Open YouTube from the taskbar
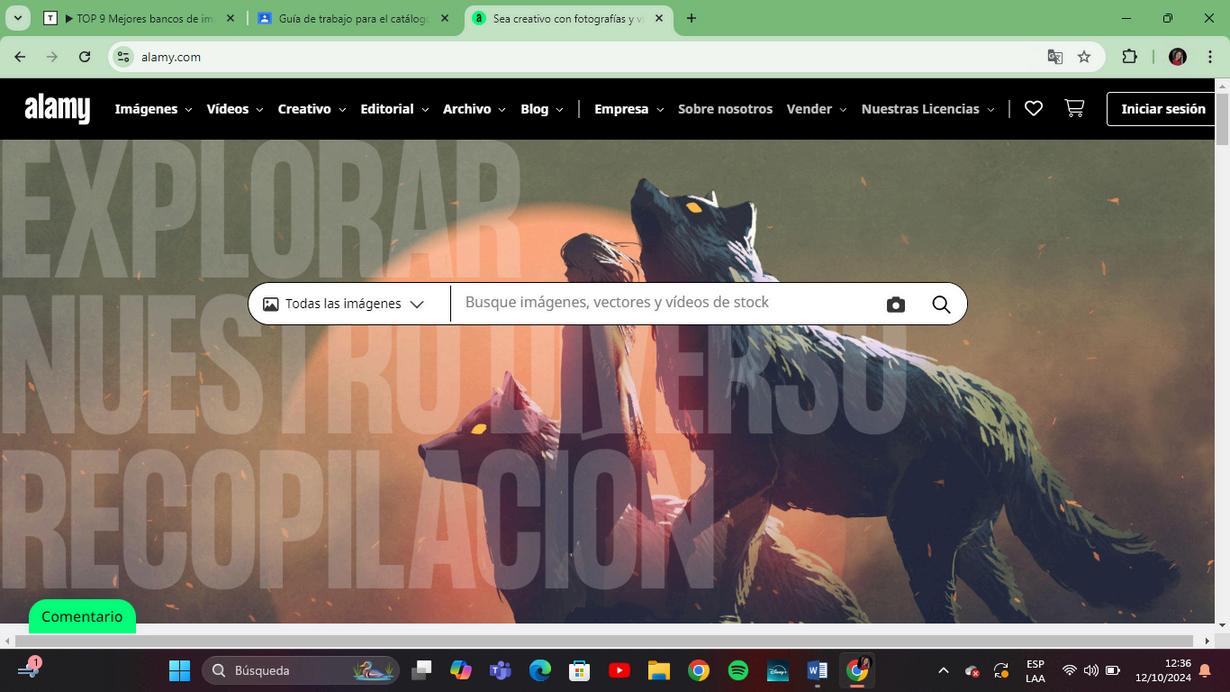This screenshot has width=1230, height=692. click(619, 670)
